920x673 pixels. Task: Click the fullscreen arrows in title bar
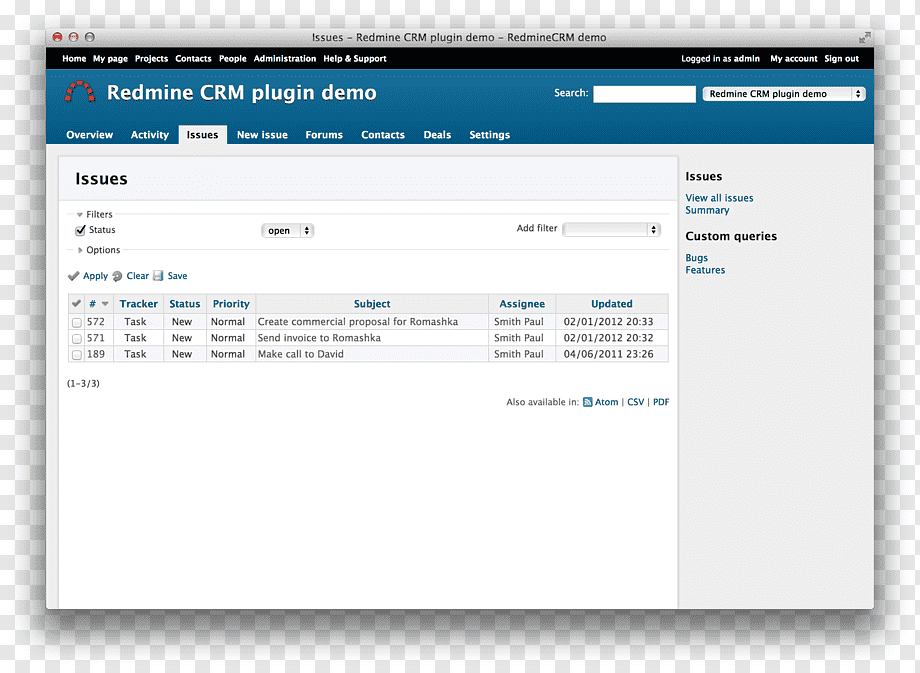(x=864, y=38)
